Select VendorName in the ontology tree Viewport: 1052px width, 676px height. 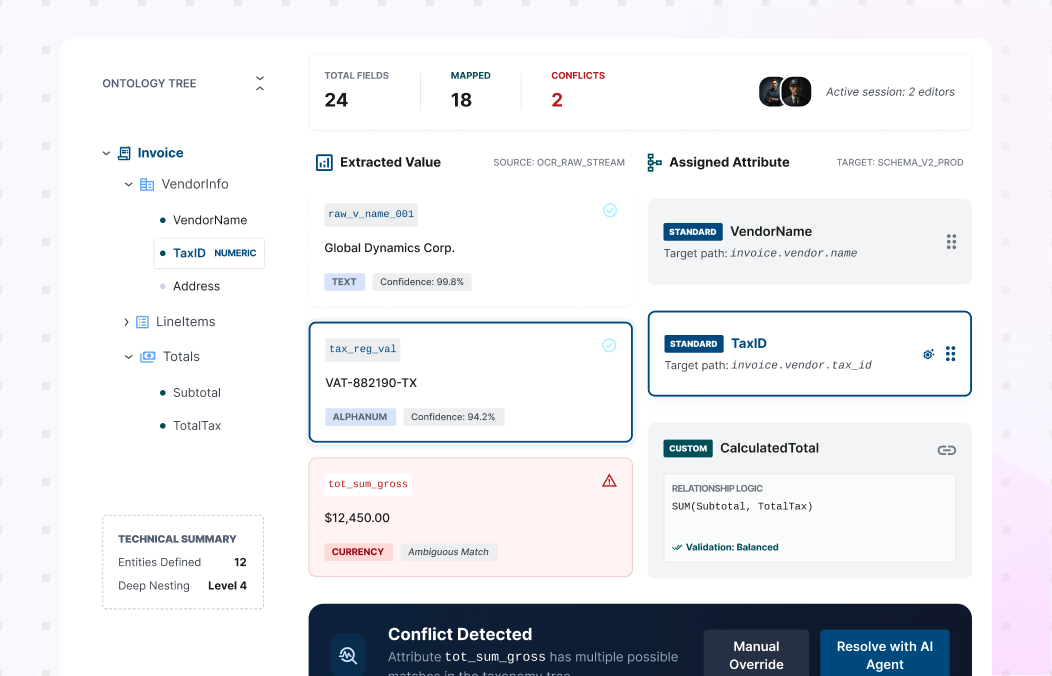pos(209,220)
